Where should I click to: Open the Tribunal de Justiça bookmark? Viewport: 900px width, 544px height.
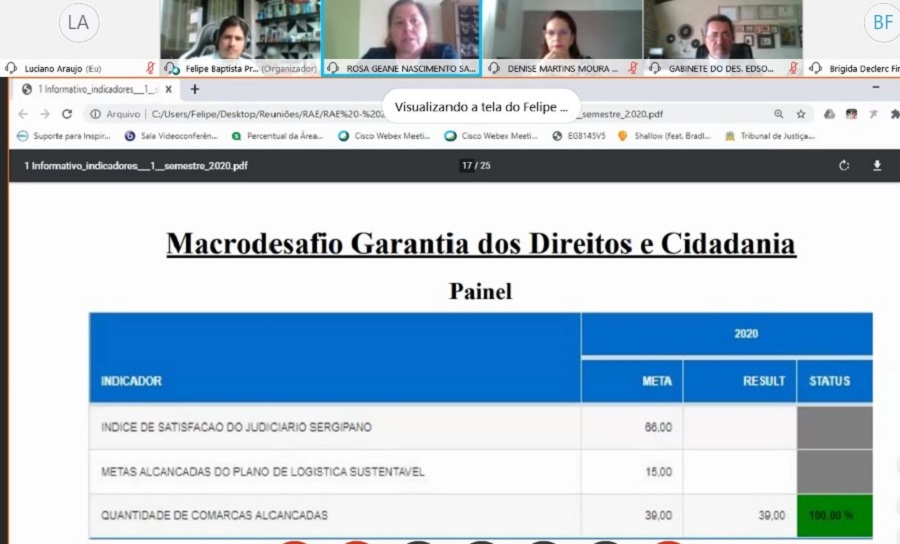pos(770,136)
